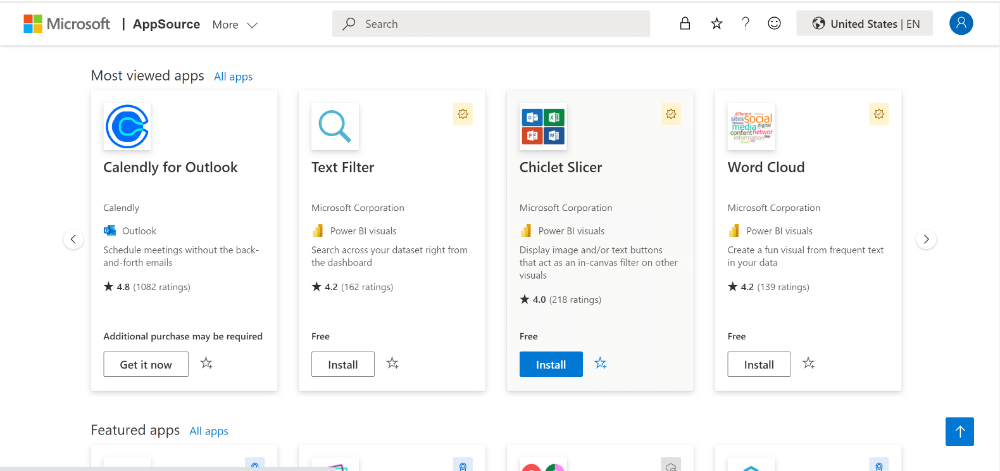
Task: Install the Text Filter visual
Action: (342, 364)
